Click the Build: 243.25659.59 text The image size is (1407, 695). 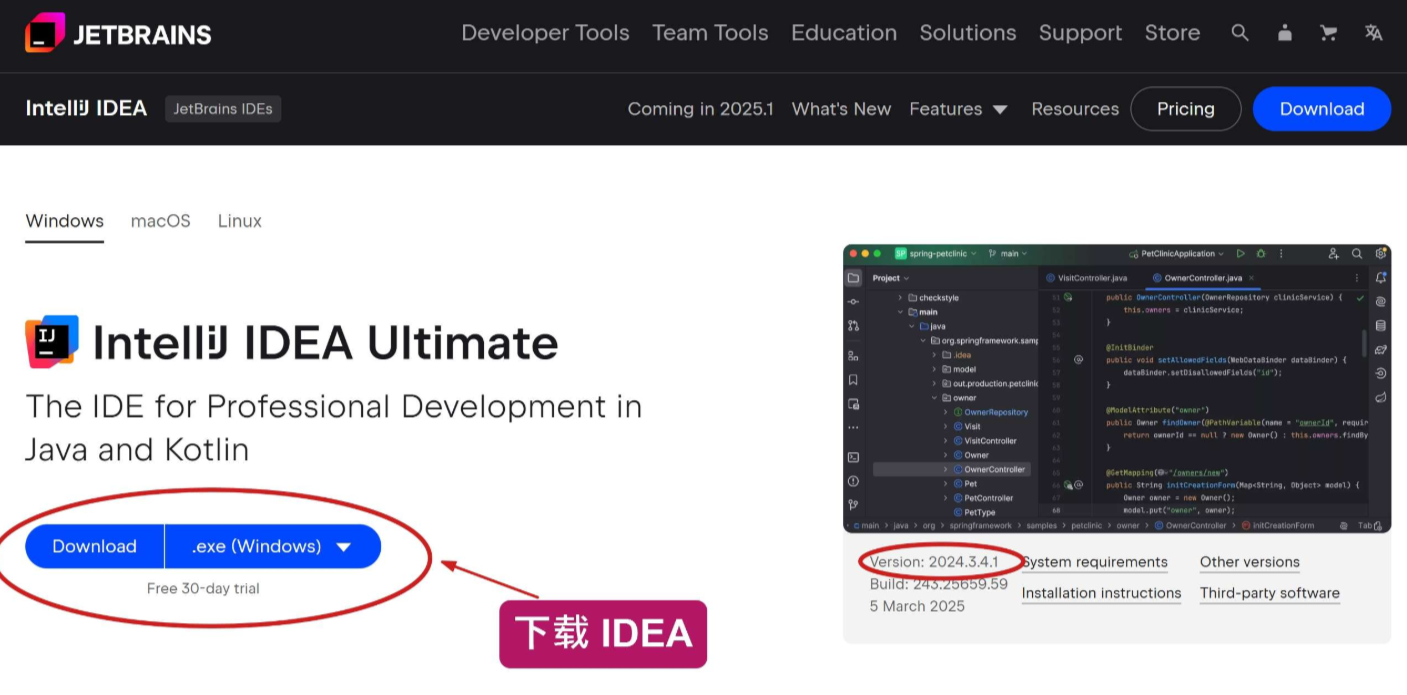[939, 584]
